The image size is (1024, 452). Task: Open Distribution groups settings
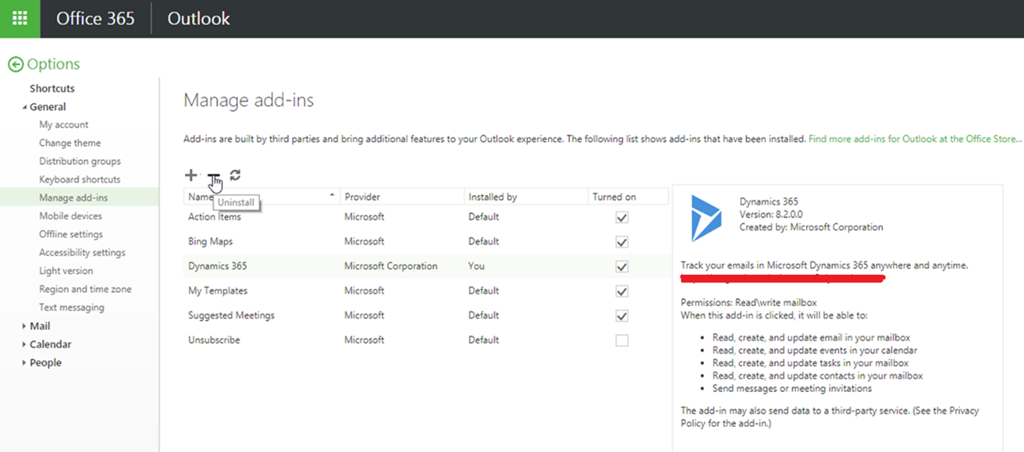[80, 161]
